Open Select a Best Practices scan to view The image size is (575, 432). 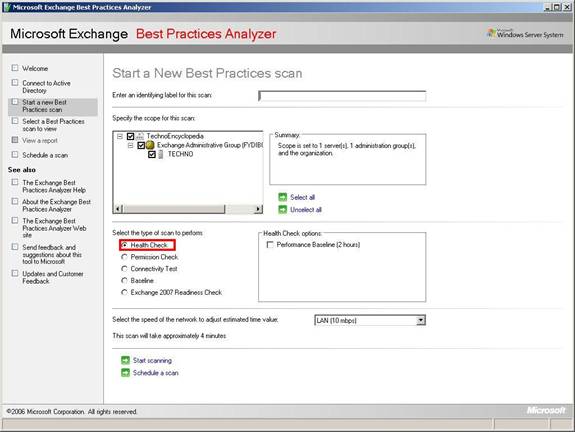point(53,125)
